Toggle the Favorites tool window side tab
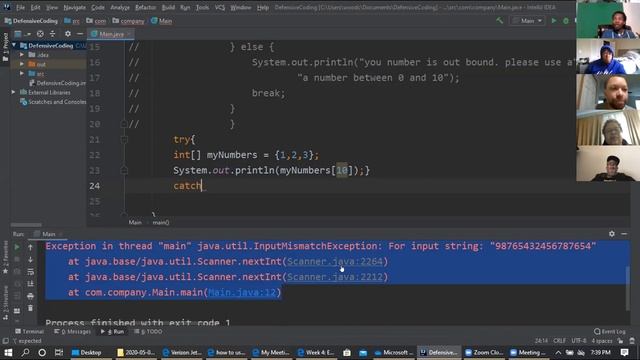This screenshot has height=360, width=640. [5, 256]
